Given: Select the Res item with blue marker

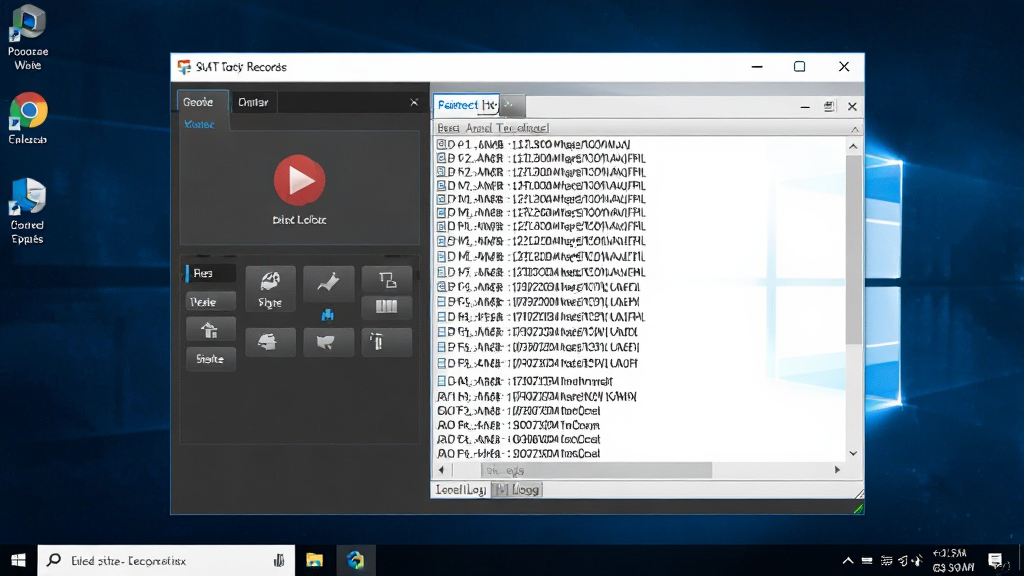Looking at the screenshot, I should tap(210, 273).
